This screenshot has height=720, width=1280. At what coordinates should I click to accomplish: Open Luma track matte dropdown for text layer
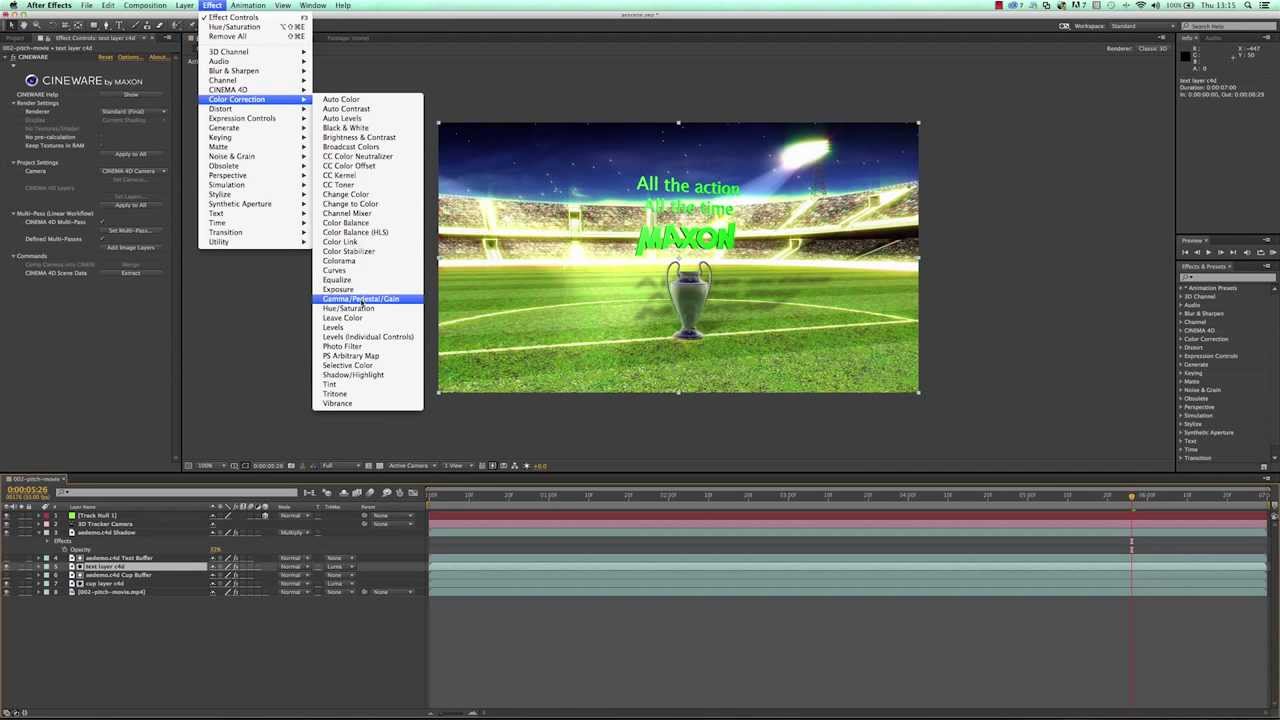341,566
